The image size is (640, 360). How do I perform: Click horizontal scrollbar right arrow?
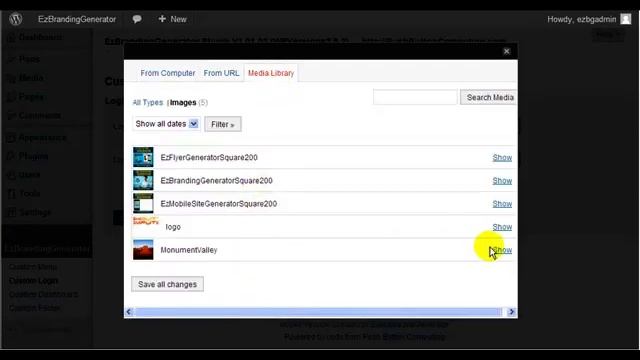tap(511, 312)
